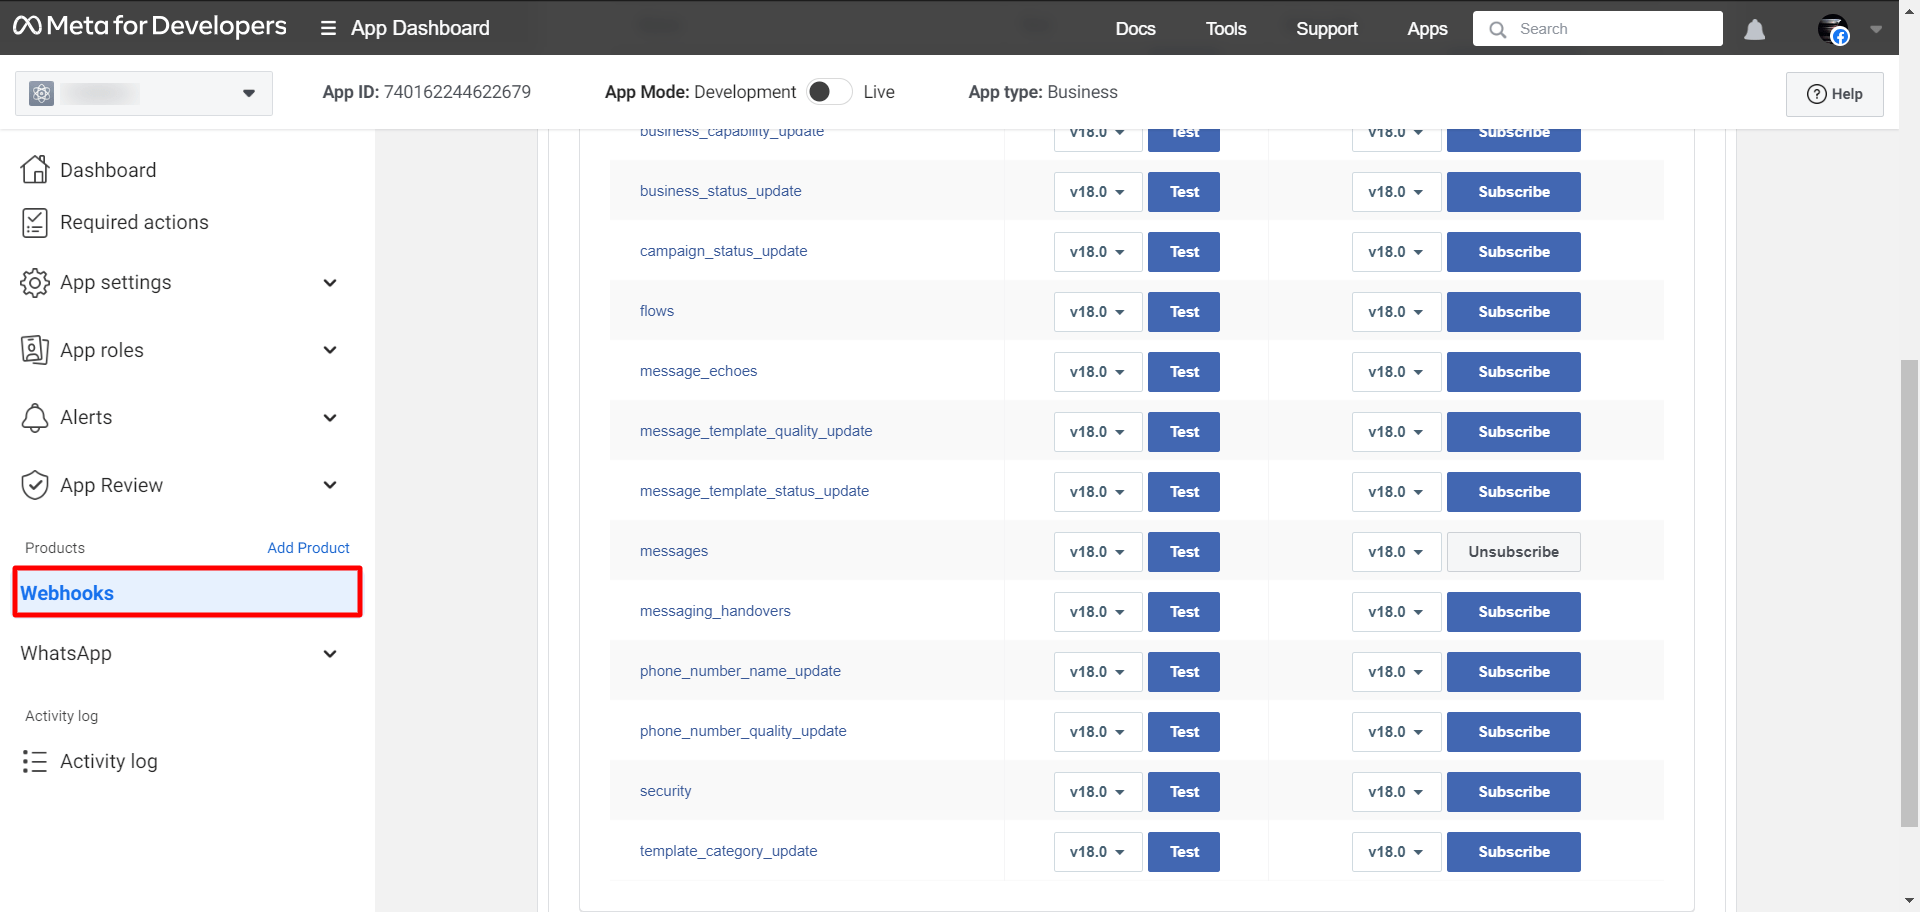Open the Docs menu in top bar
This screenshot has height=912, width=1920.
pos(1135,29)
